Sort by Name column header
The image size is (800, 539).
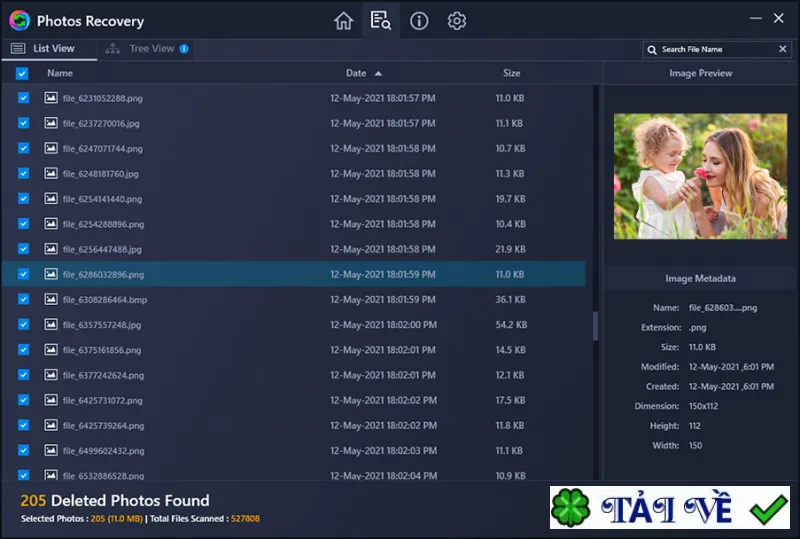coord(60,73)
